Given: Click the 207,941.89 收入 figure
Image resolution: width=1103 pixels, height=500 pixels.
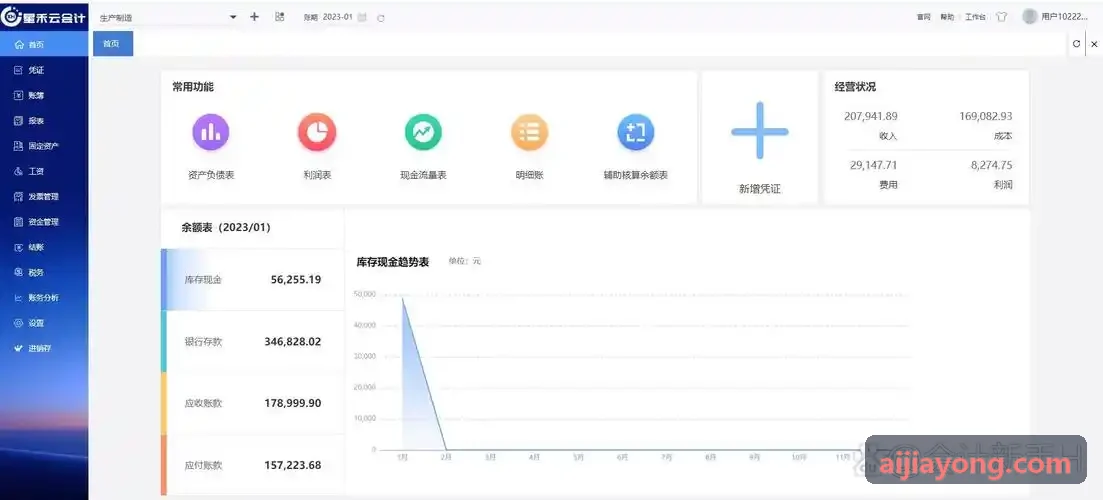Looking at the screenshot, I should tap(871, 116).
